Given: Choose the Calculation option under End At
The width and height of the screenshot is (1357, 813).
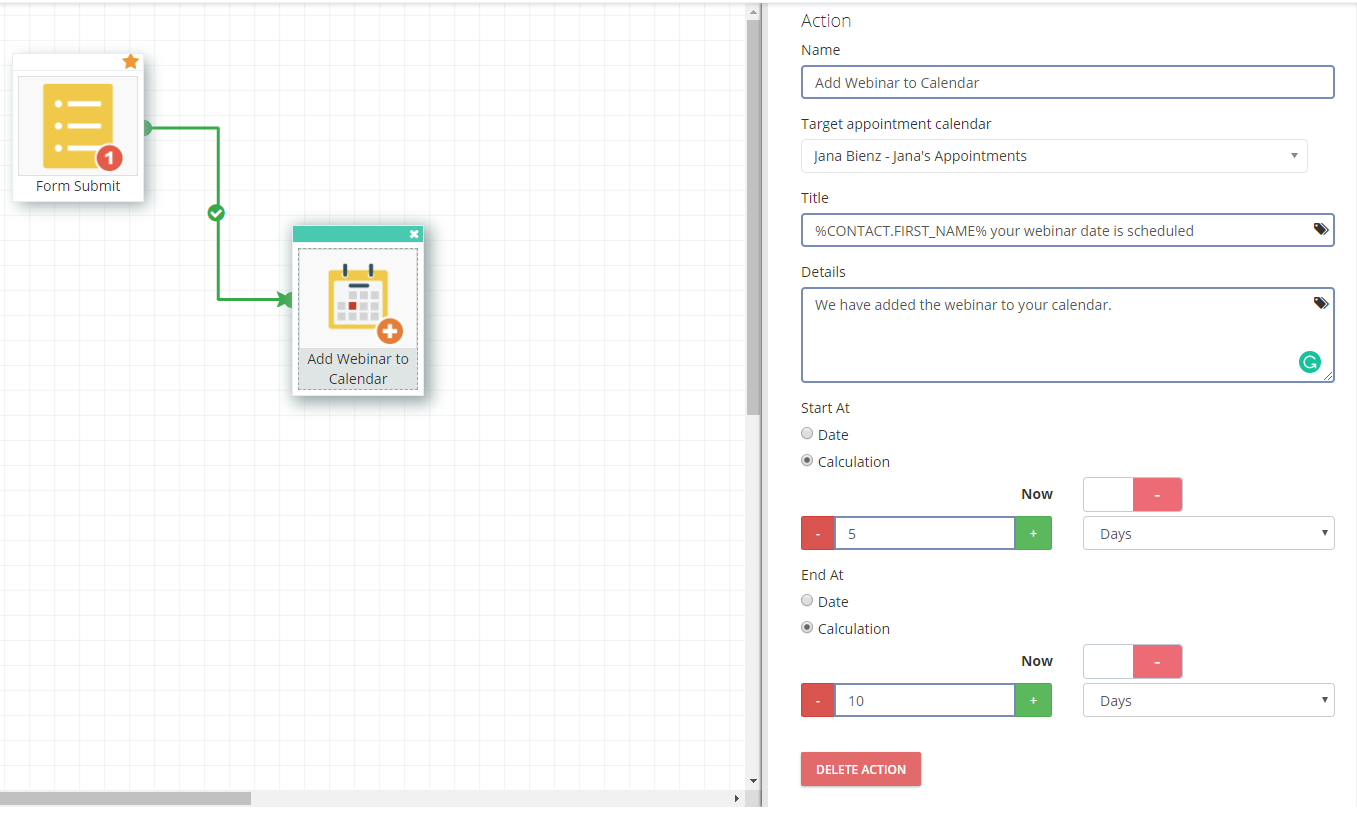Looking at the screenshot, I should pyautogui.click(x=808, y=628).
